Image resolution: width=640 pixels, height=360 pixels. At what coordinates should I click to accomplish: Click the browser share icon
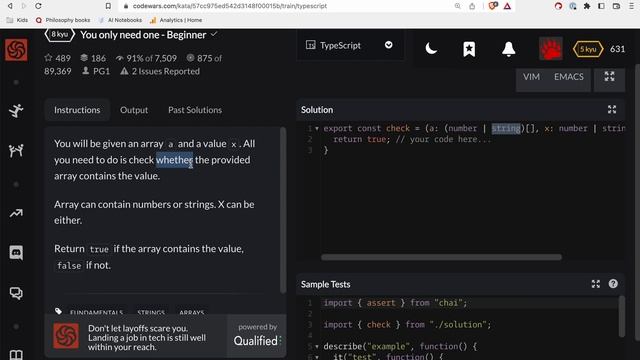pos(472,6)
